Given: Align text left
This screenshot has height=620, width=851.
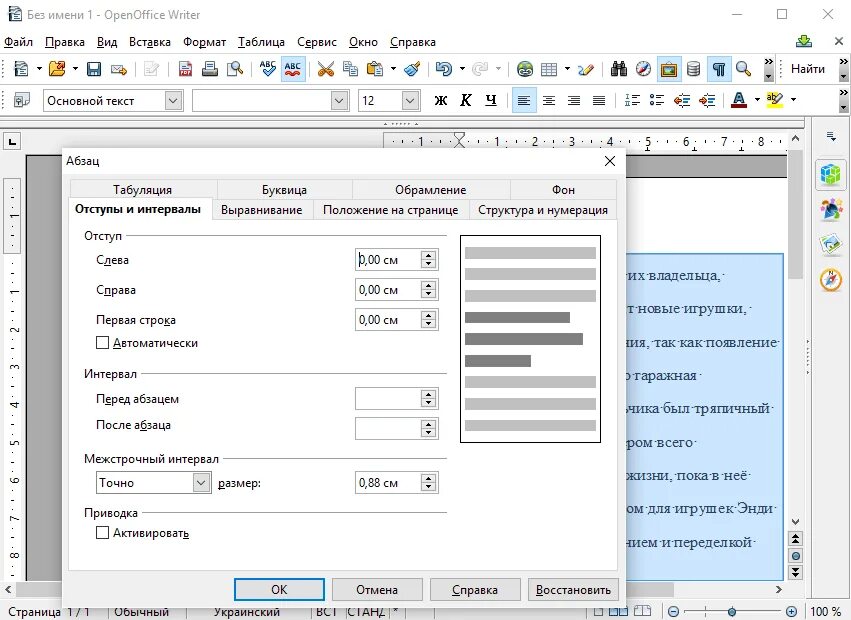Looking at the screenshot, I should tap(524, 100).
